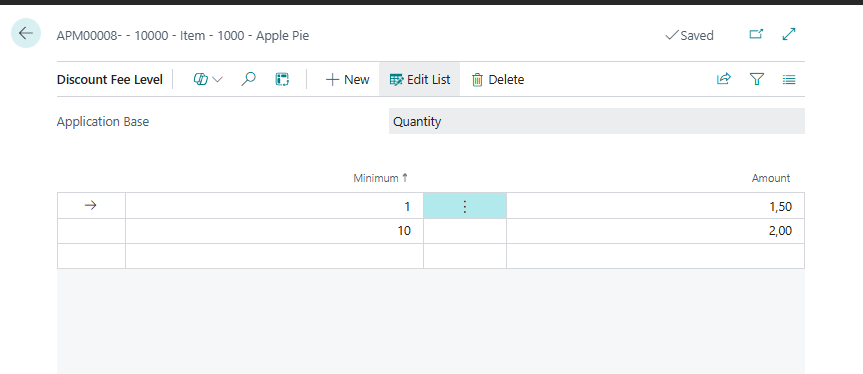Open the Copilot icon in the toolbar

(200, 80)
